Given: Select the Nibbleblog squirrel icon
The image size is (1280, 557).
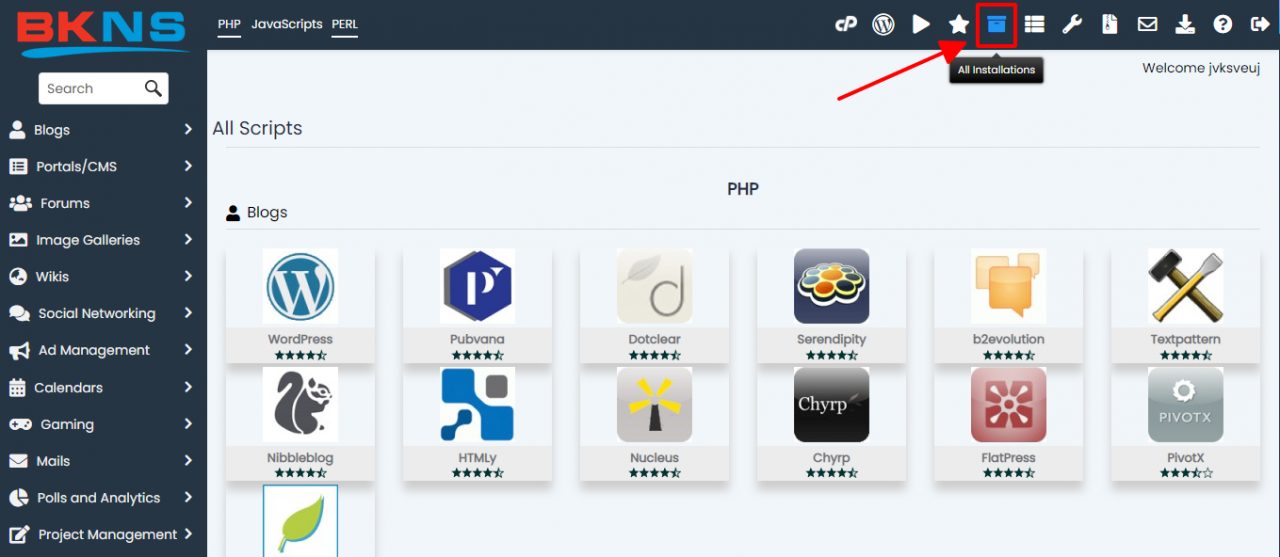Looking at the screenshot, I should click(300, 404).
